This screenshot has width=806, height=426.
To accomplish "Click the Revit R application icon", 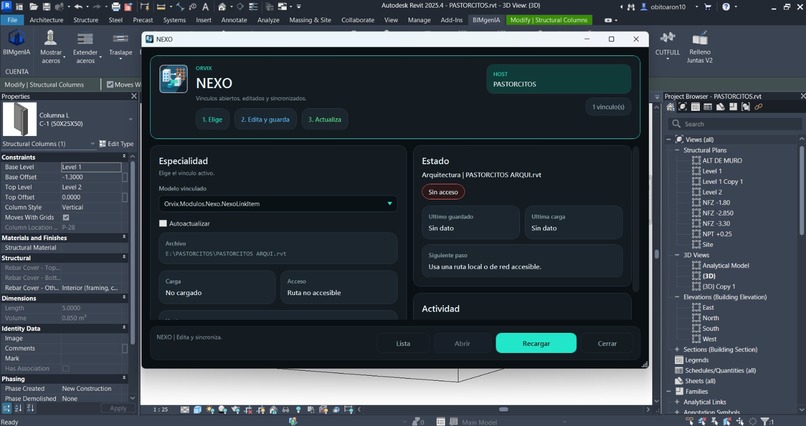I will click(6, 6).
